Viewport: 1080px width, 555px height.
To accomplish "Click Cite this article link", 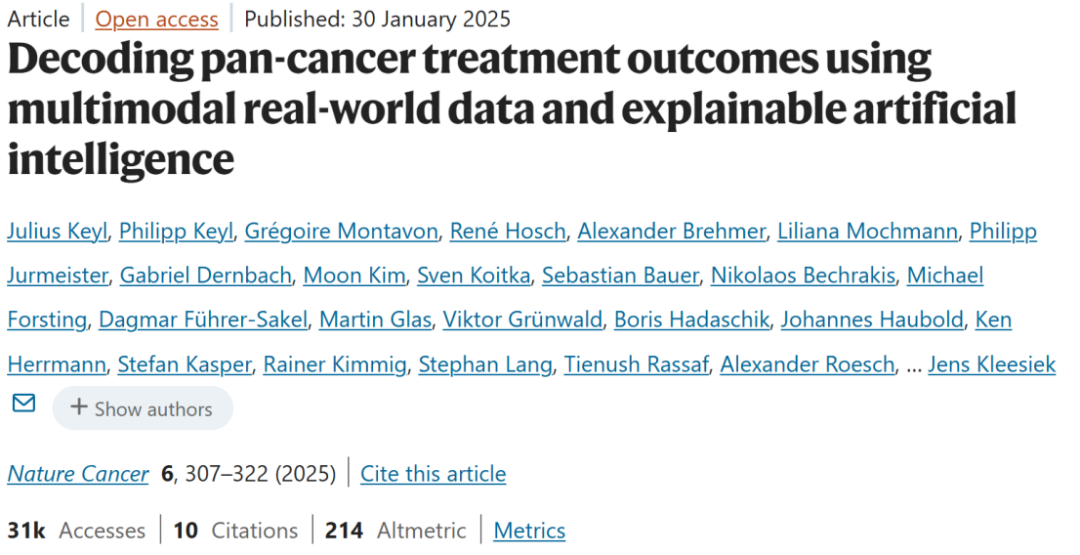I will [x=433, y=473].
